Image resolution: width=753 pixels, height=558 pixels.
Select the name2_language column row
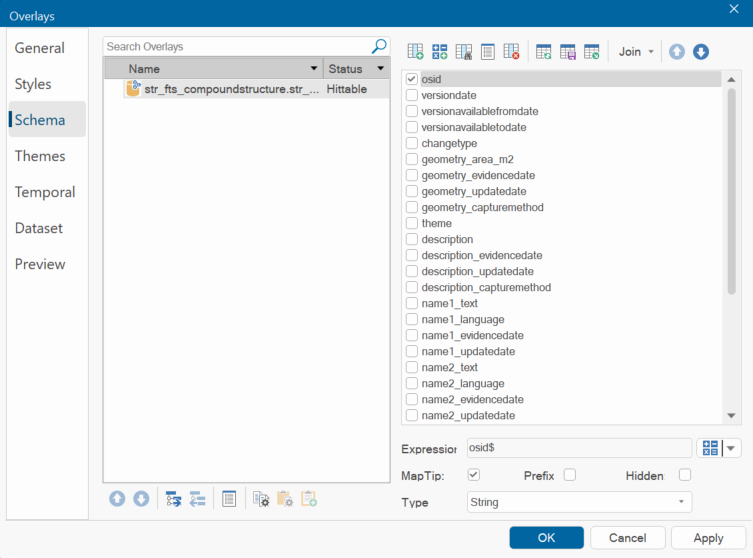563,383
